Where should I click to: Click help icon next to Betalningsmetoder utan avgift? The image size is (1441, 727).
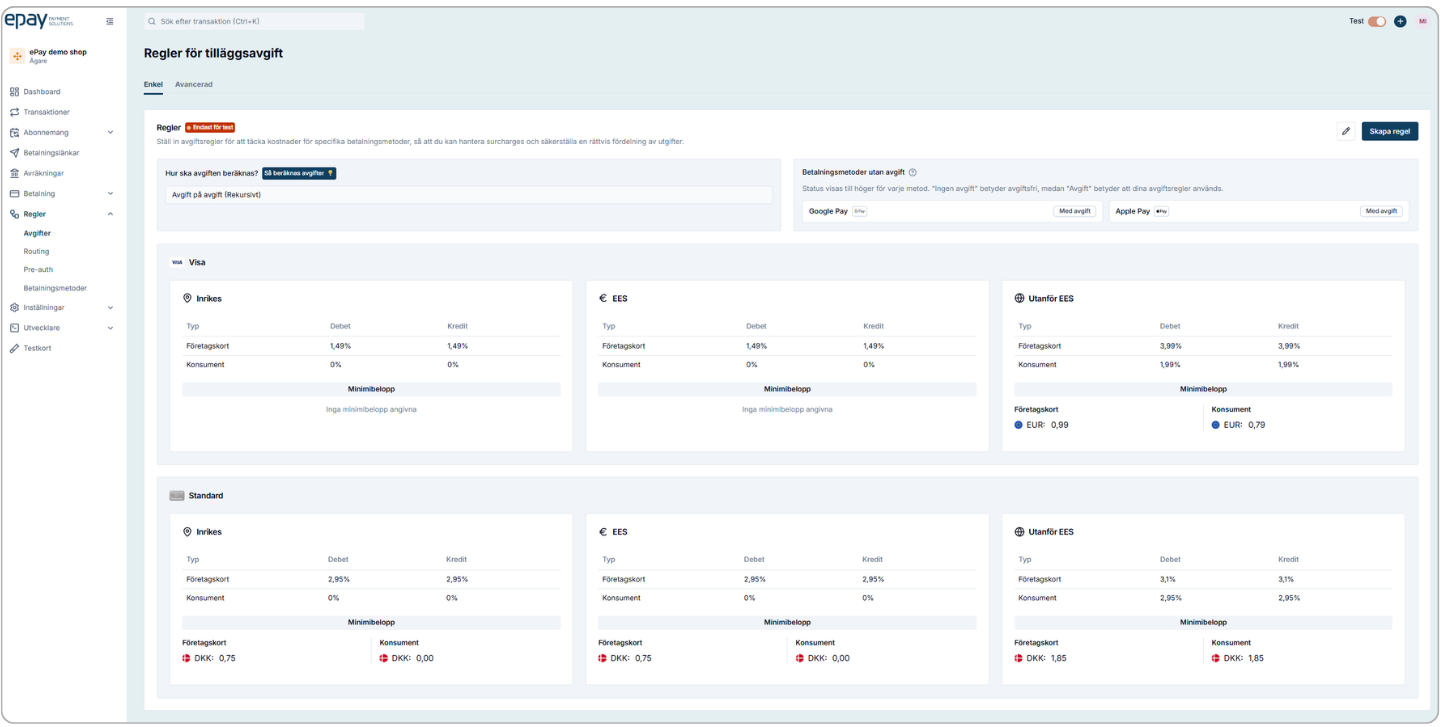click(x=912, y=173)
